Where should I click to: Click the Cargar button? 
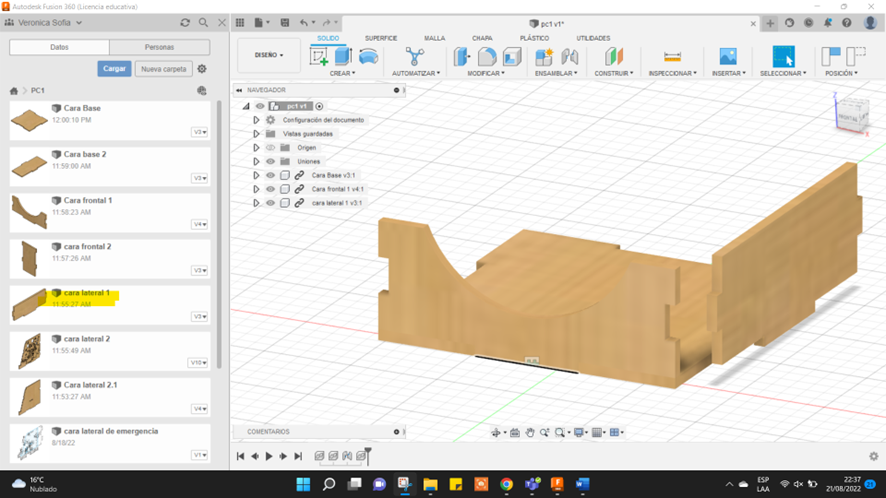click(x=114, y=68)
